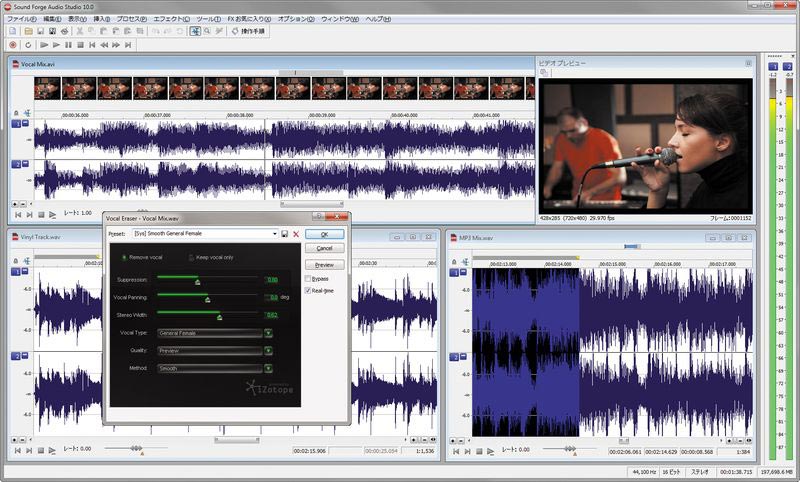Click the Suppression value field

tap(271, 280)
